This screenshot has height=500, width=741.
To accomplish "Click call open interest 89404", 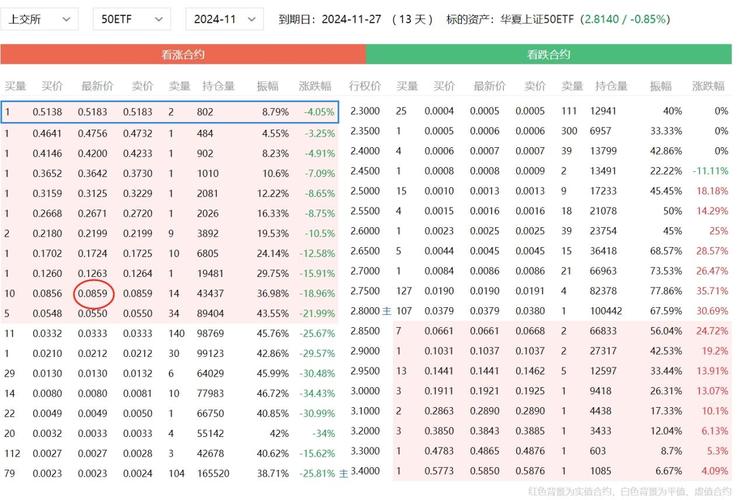I will (x=210, y=313).
